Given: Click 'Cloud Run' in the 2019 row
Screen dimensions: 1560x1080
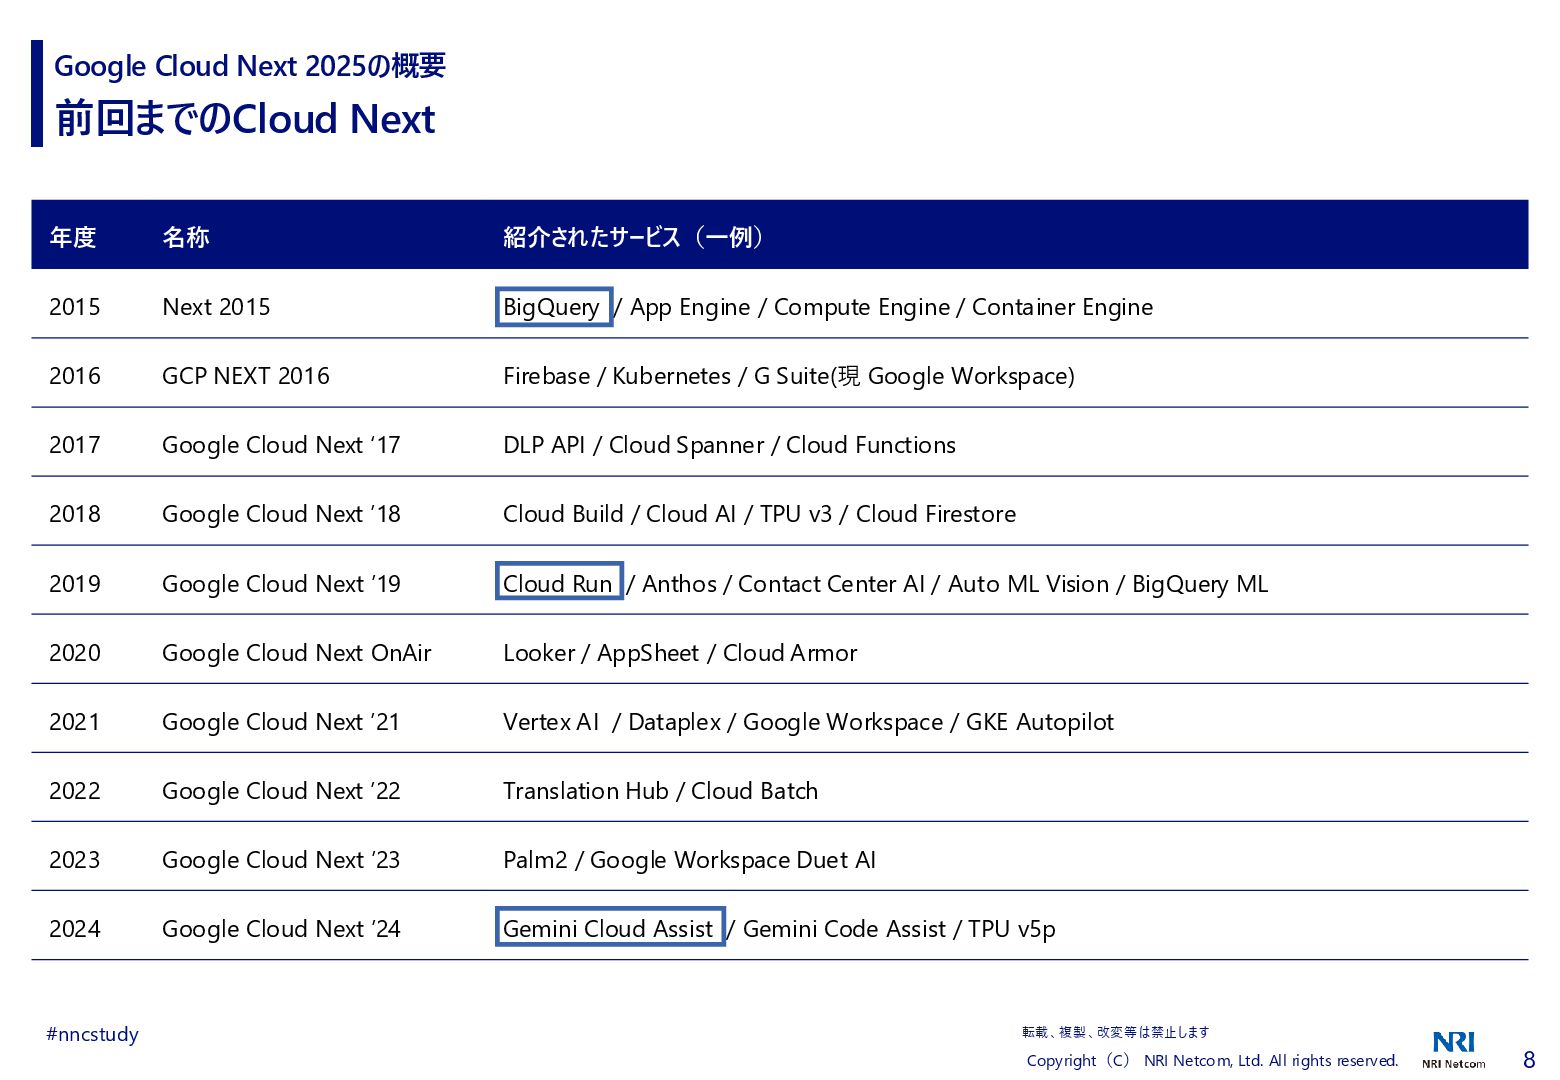Looking at the screenshot, I should tap(559, 582).
